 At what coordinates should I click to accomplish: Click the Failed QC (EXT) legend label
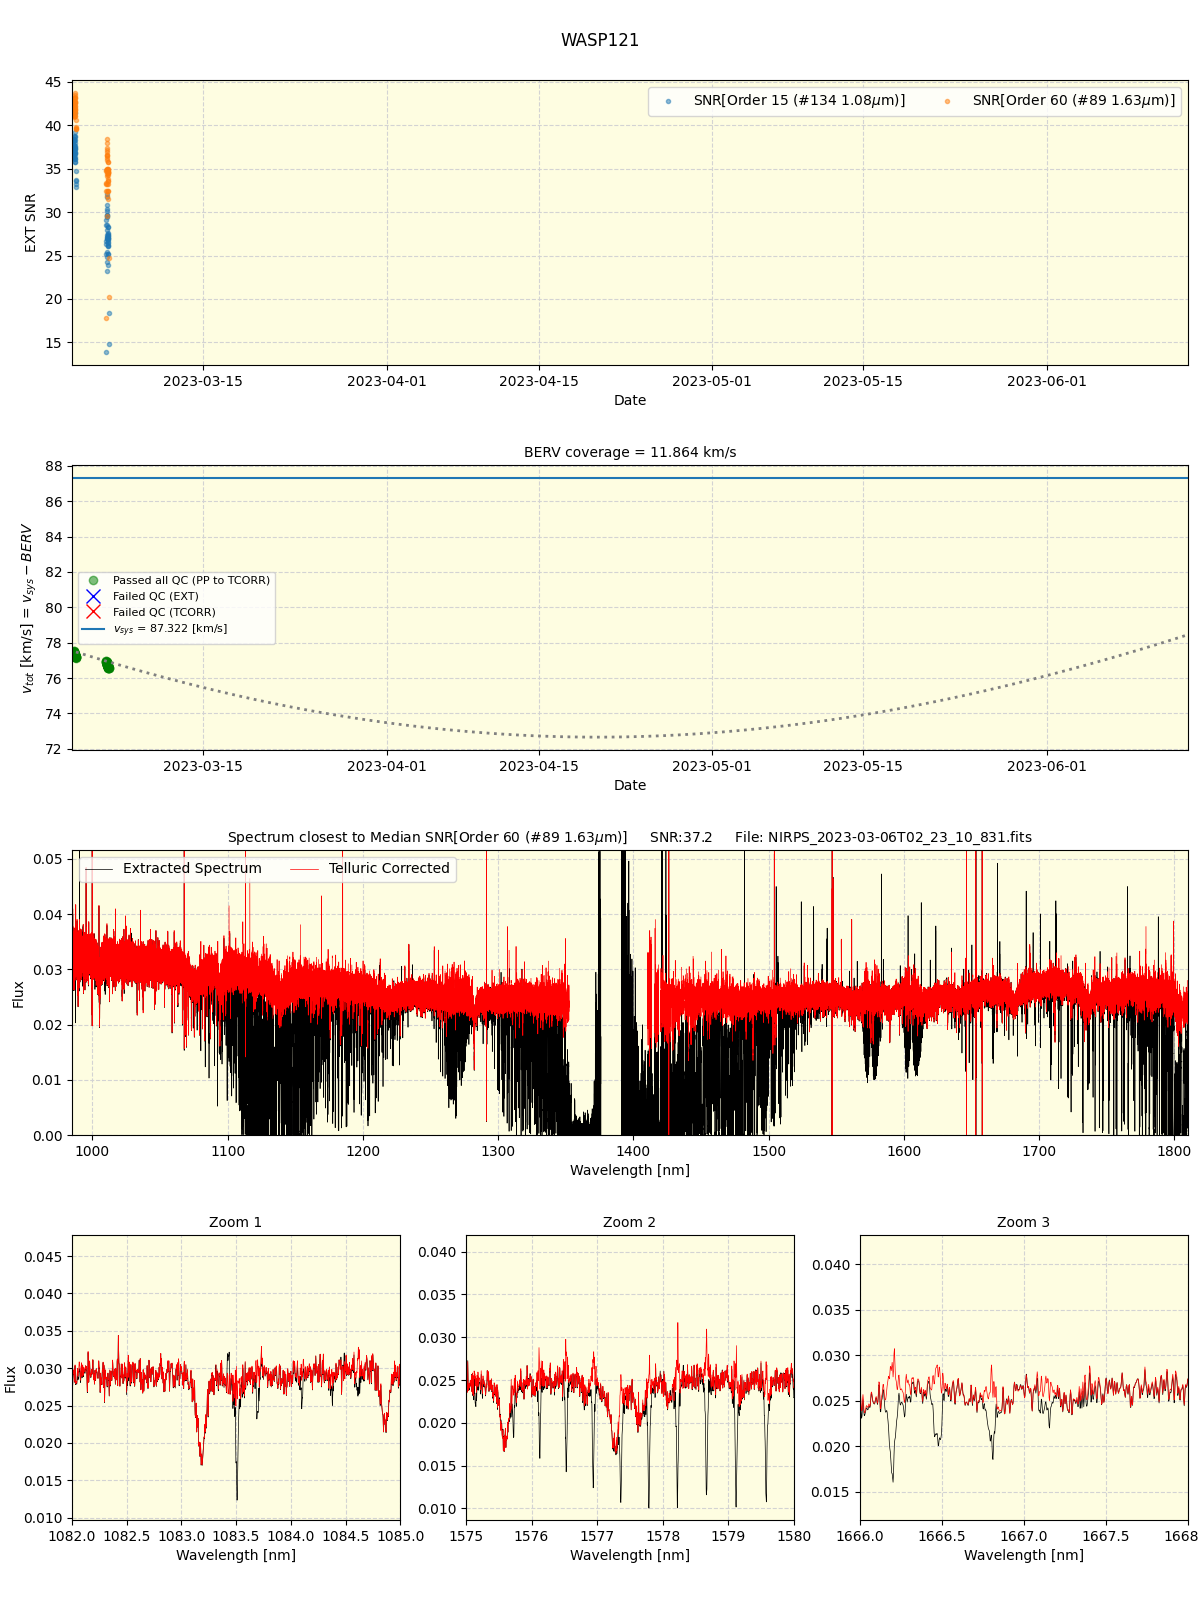pyautogui.click(x=155, y=596)
